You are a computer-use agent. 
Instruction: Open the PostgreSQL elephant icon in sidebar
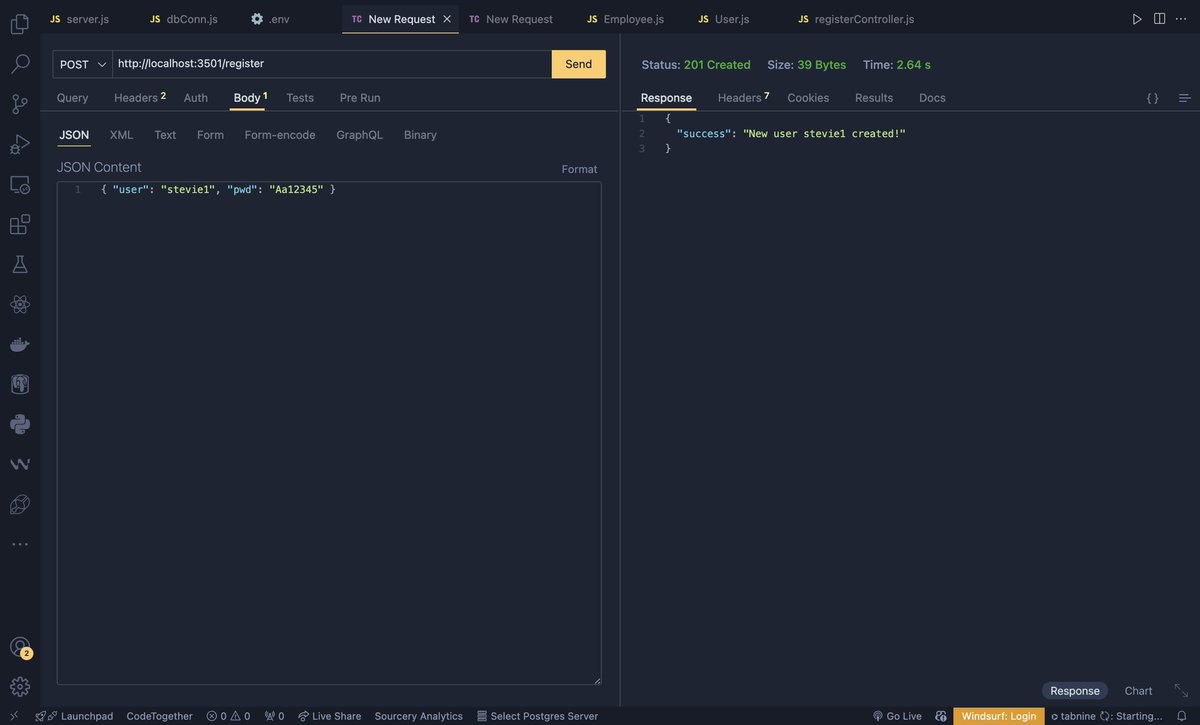[19, 384]
